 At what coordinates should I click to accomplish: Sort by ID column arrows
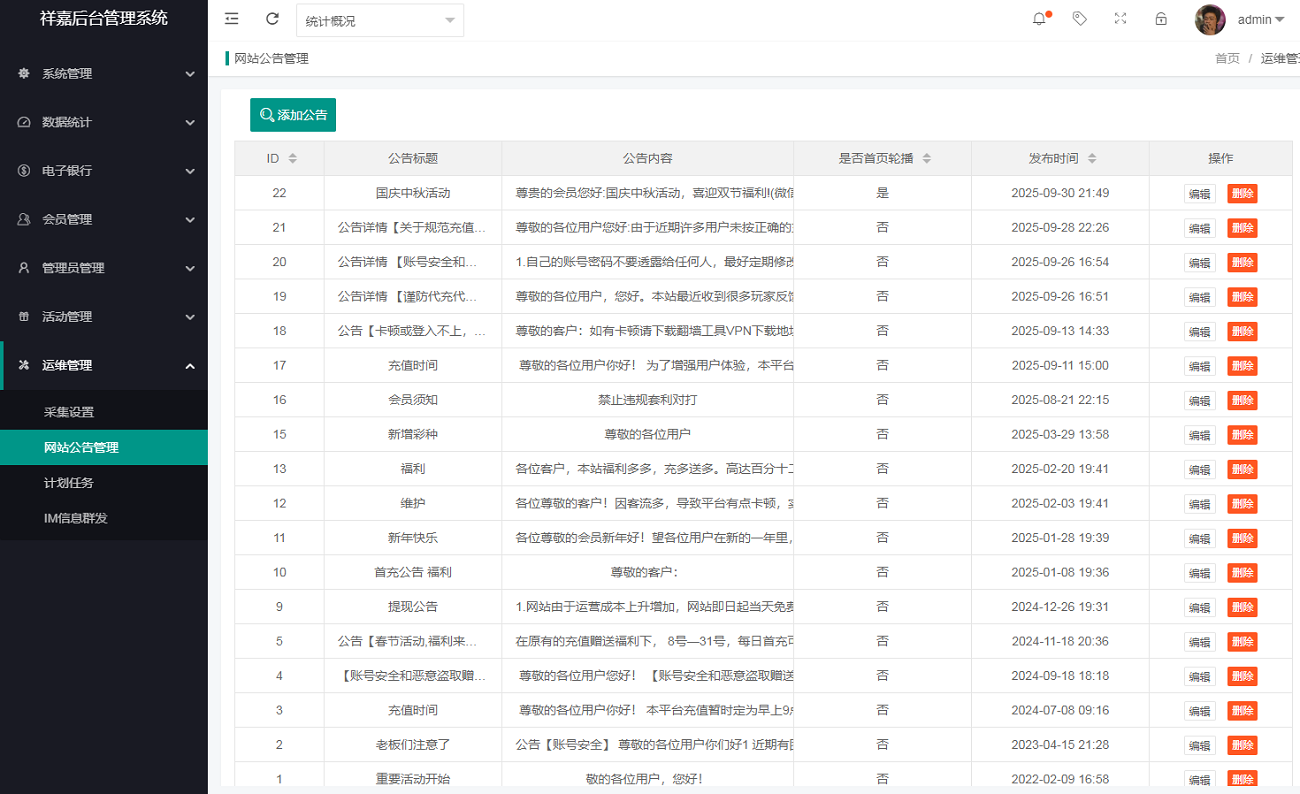tap(292, 159)
